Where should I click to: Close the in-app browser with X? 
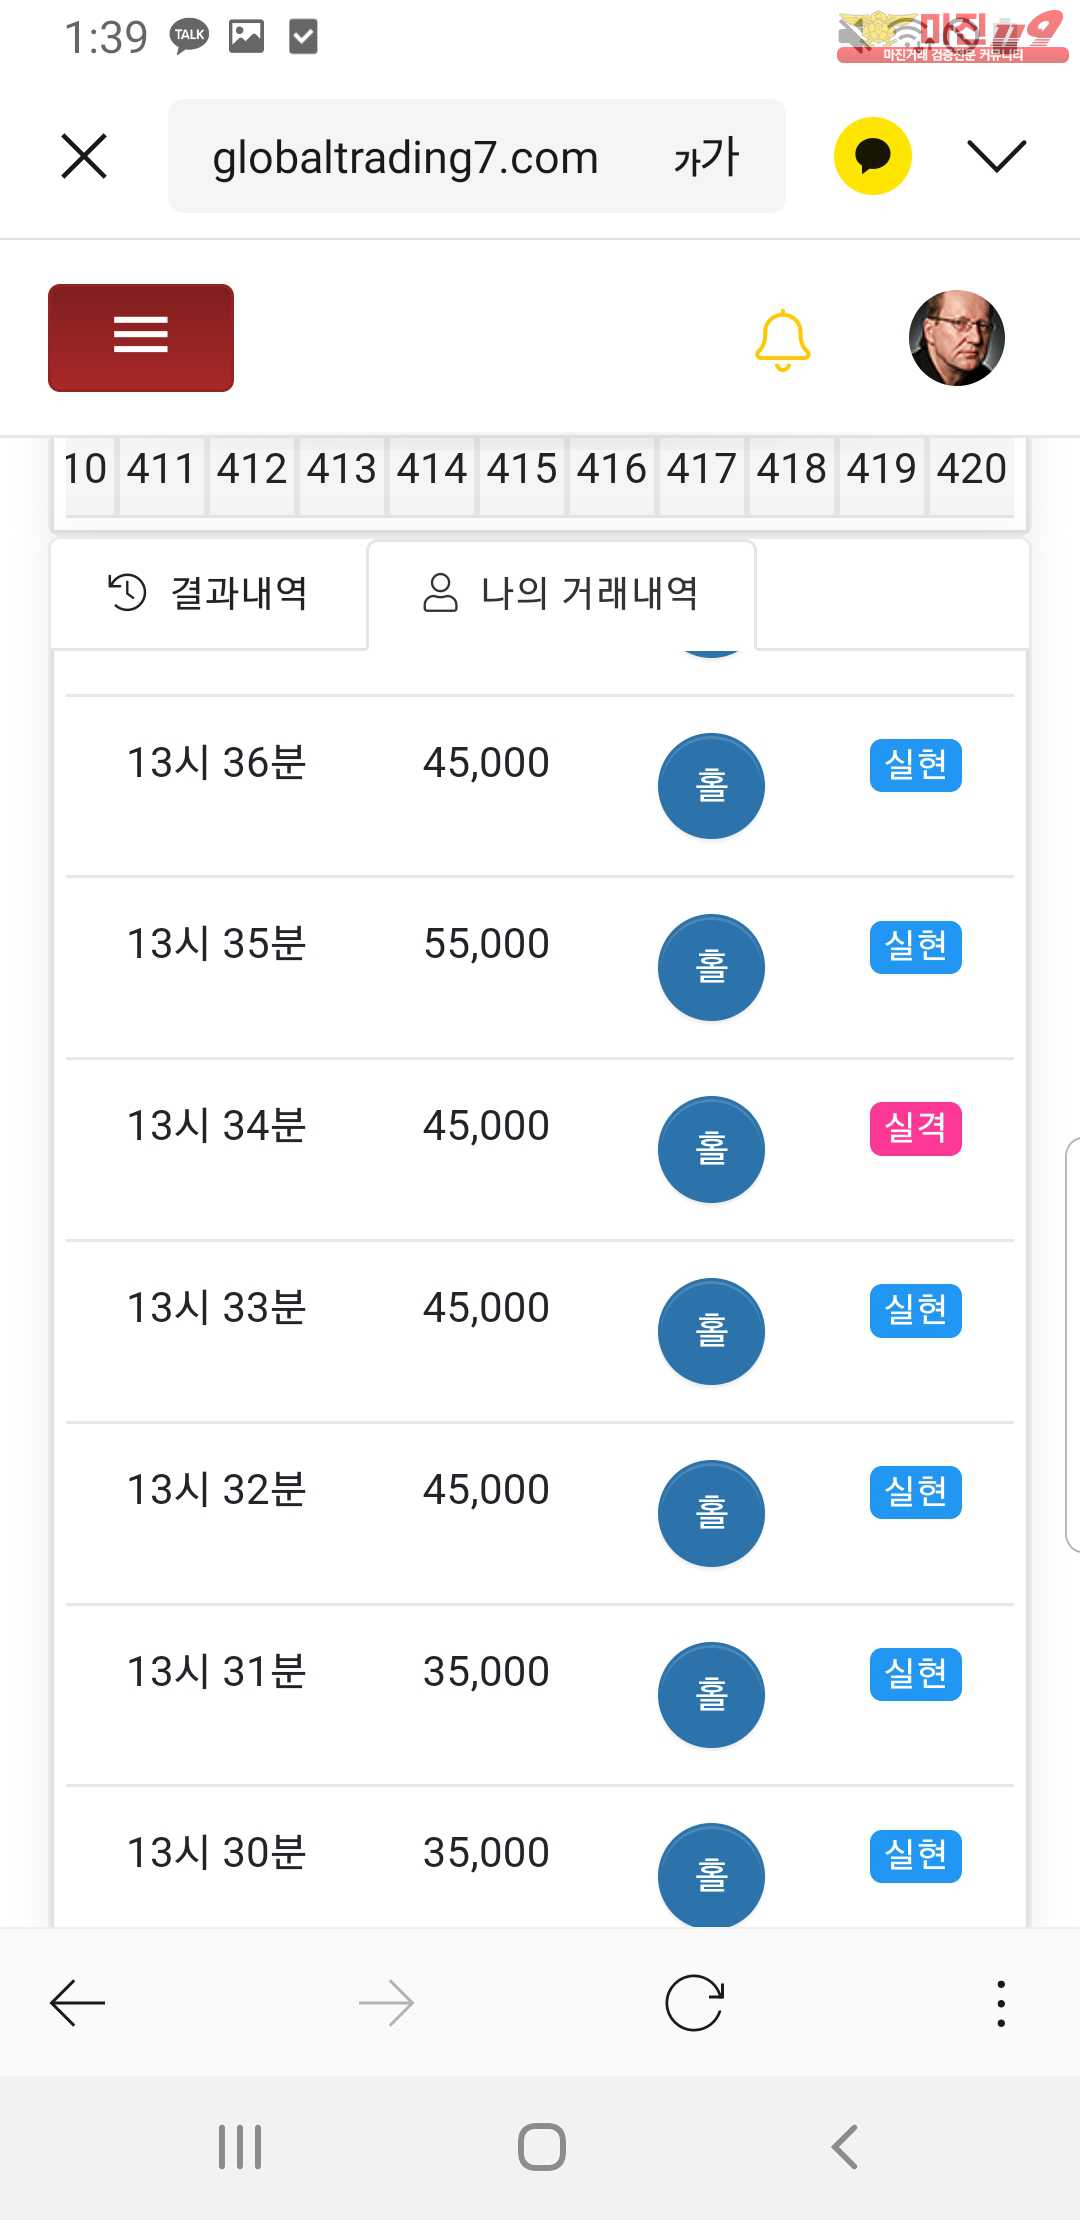point(84,157)
